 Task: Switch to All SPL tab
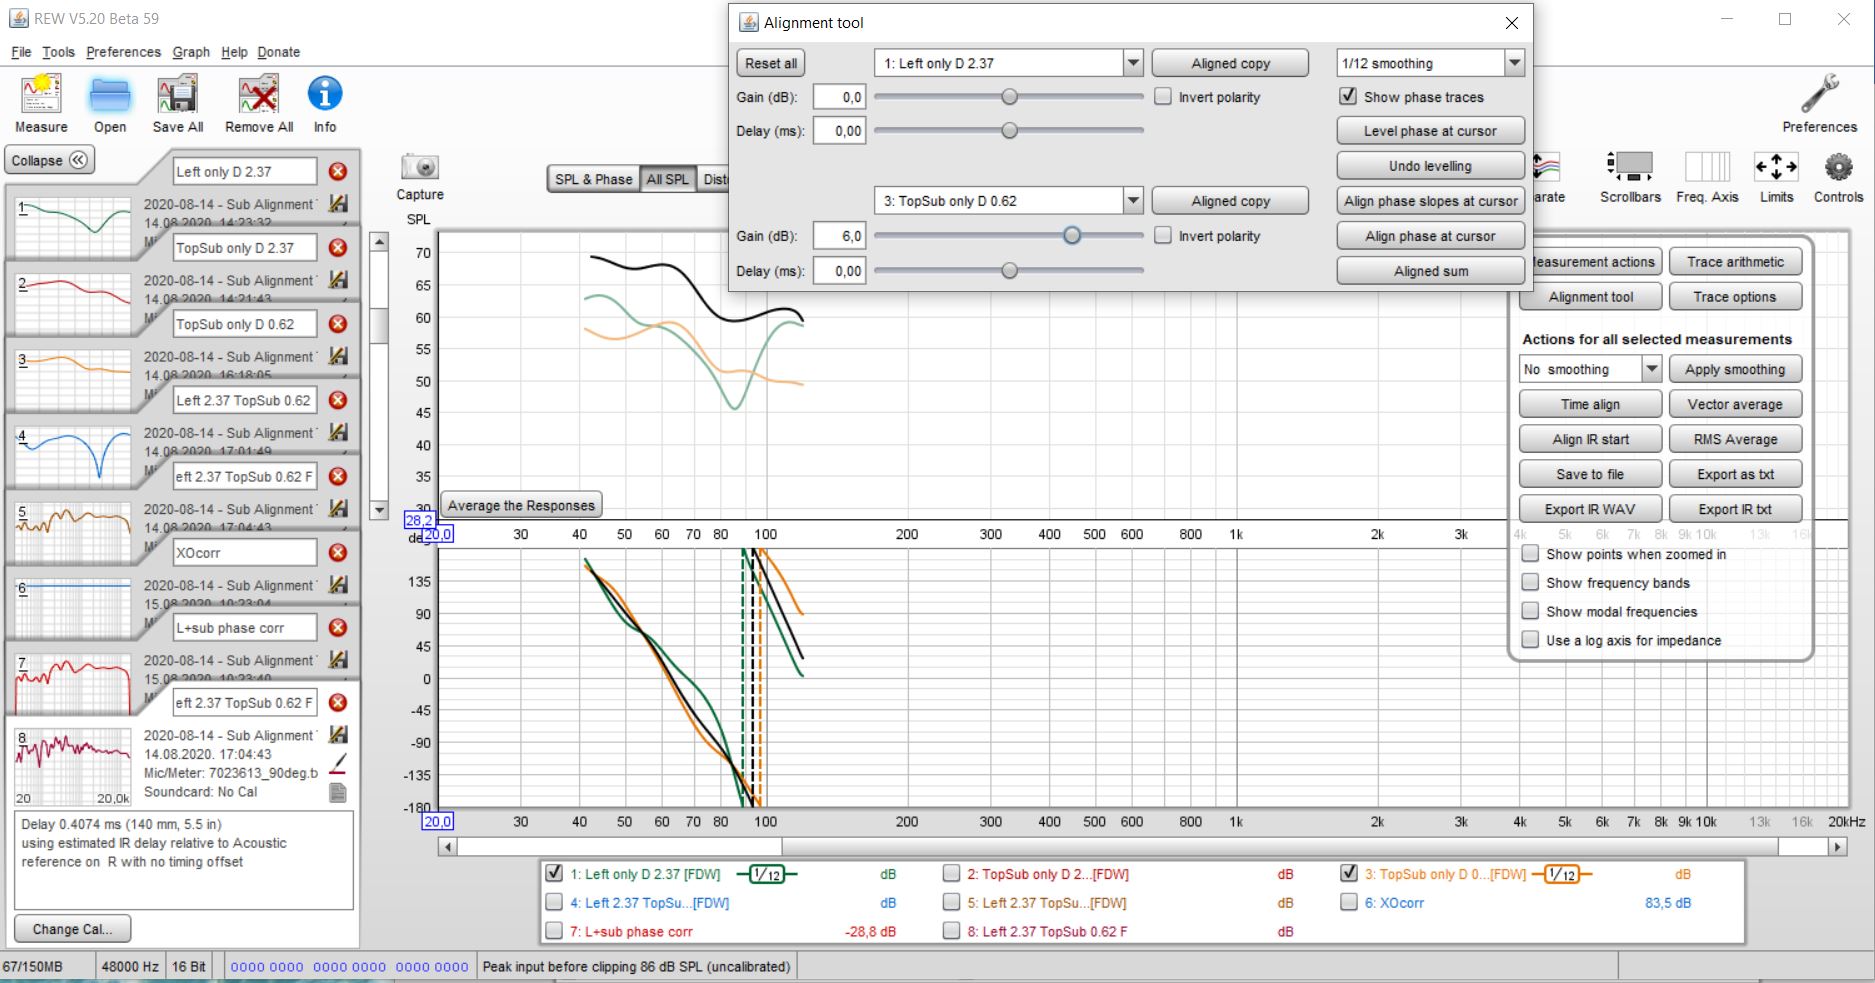(667, 180)
